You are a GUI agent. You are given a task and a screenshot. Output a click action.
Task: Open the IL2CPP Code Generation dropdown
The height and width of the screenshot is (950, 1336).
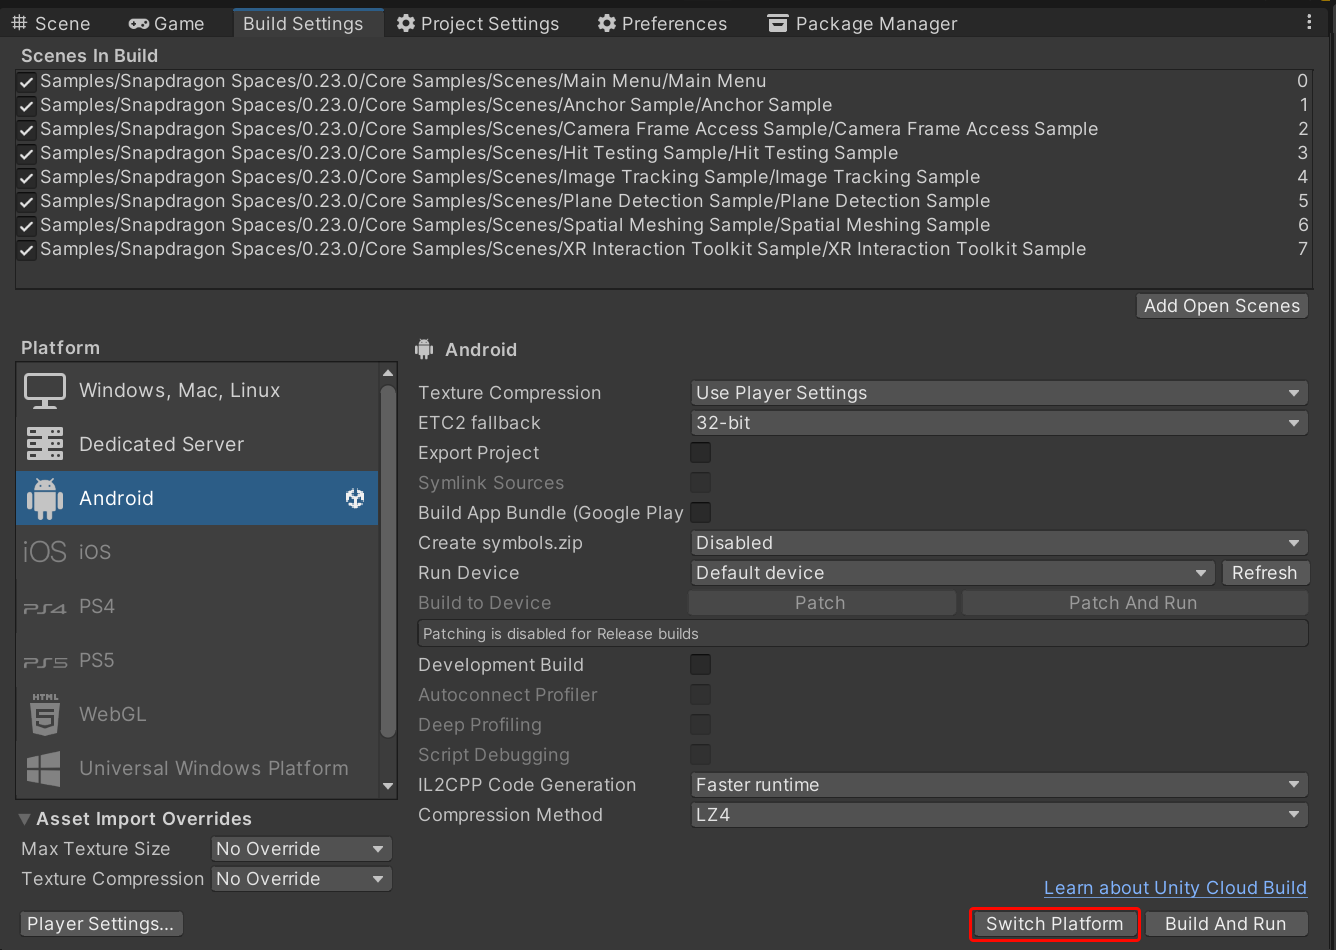click(999, 785)
